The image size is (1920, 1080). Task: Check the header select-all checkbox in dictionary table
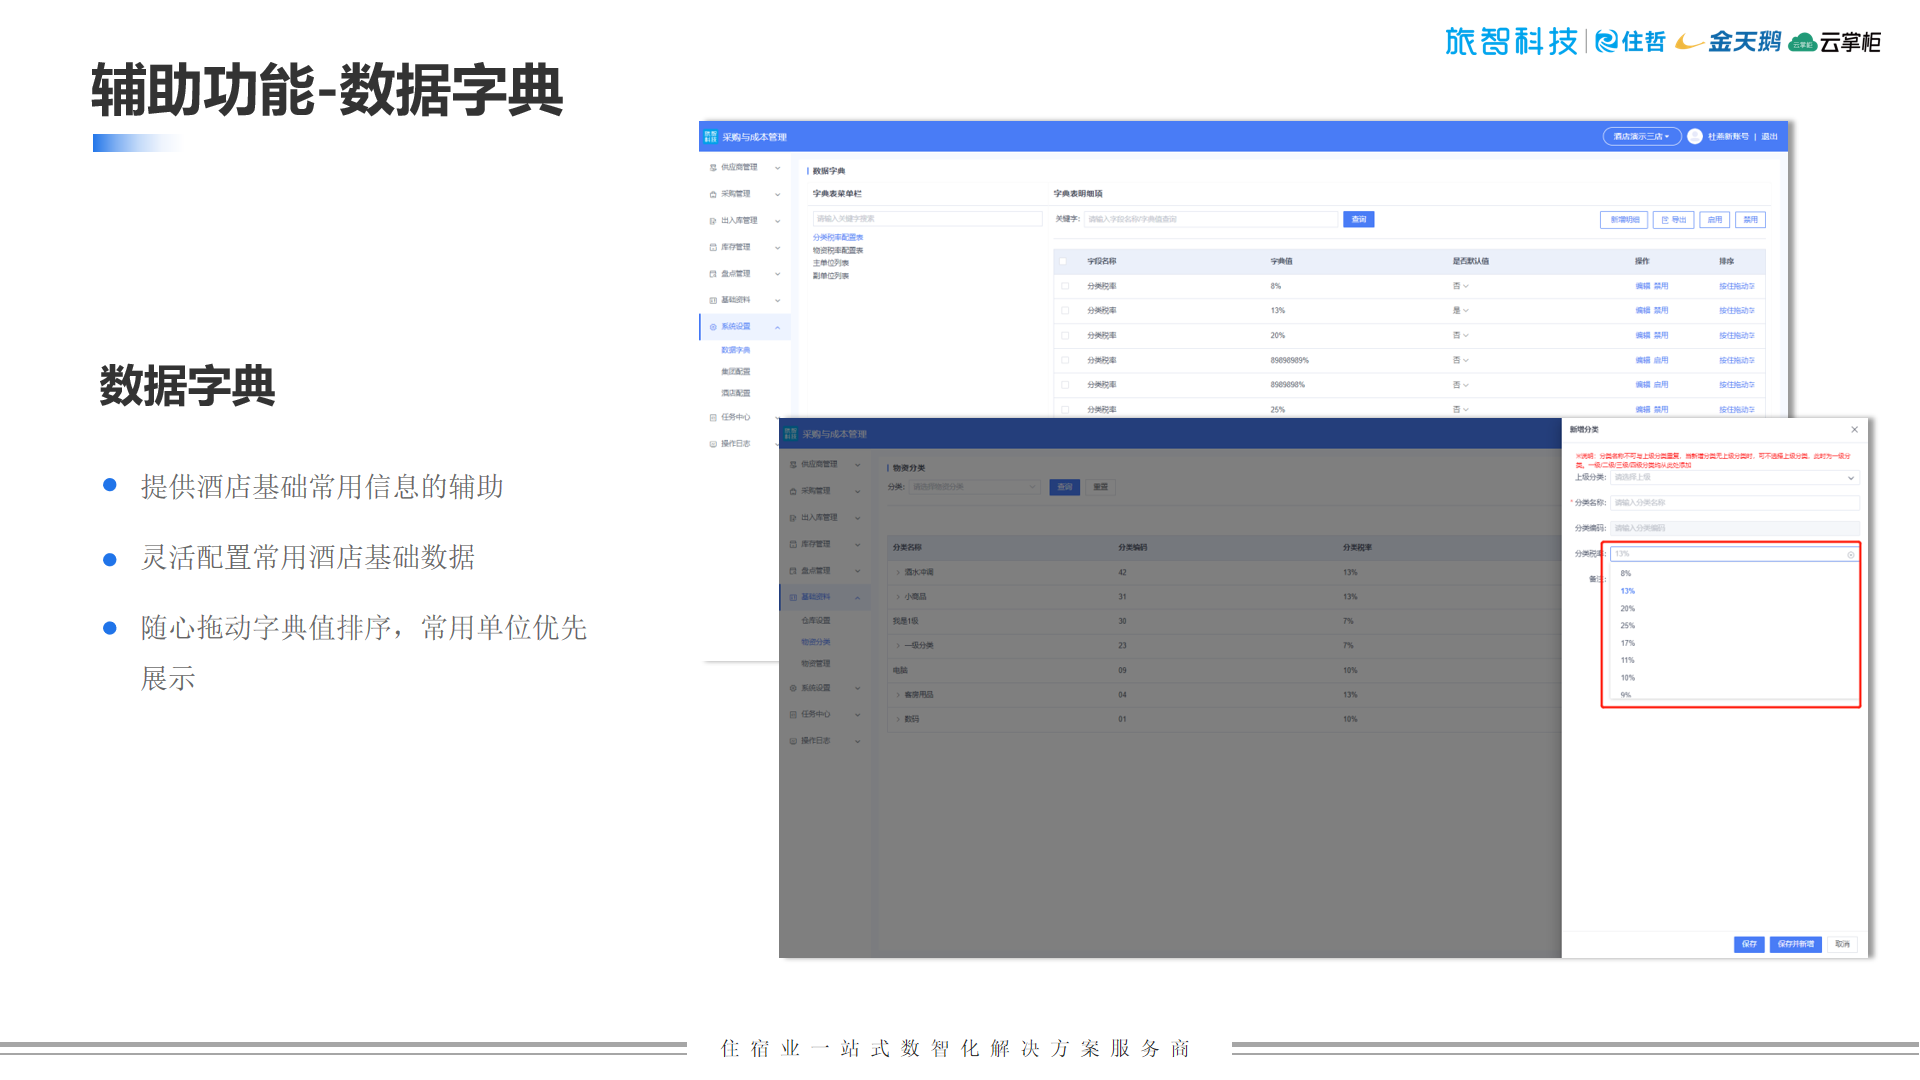(1063, 261)
